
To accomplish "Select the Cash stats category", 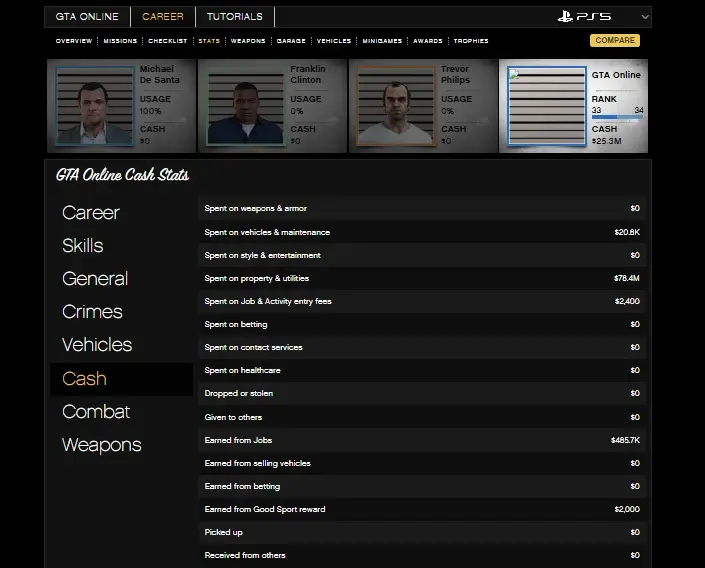I will coord(121,379).
